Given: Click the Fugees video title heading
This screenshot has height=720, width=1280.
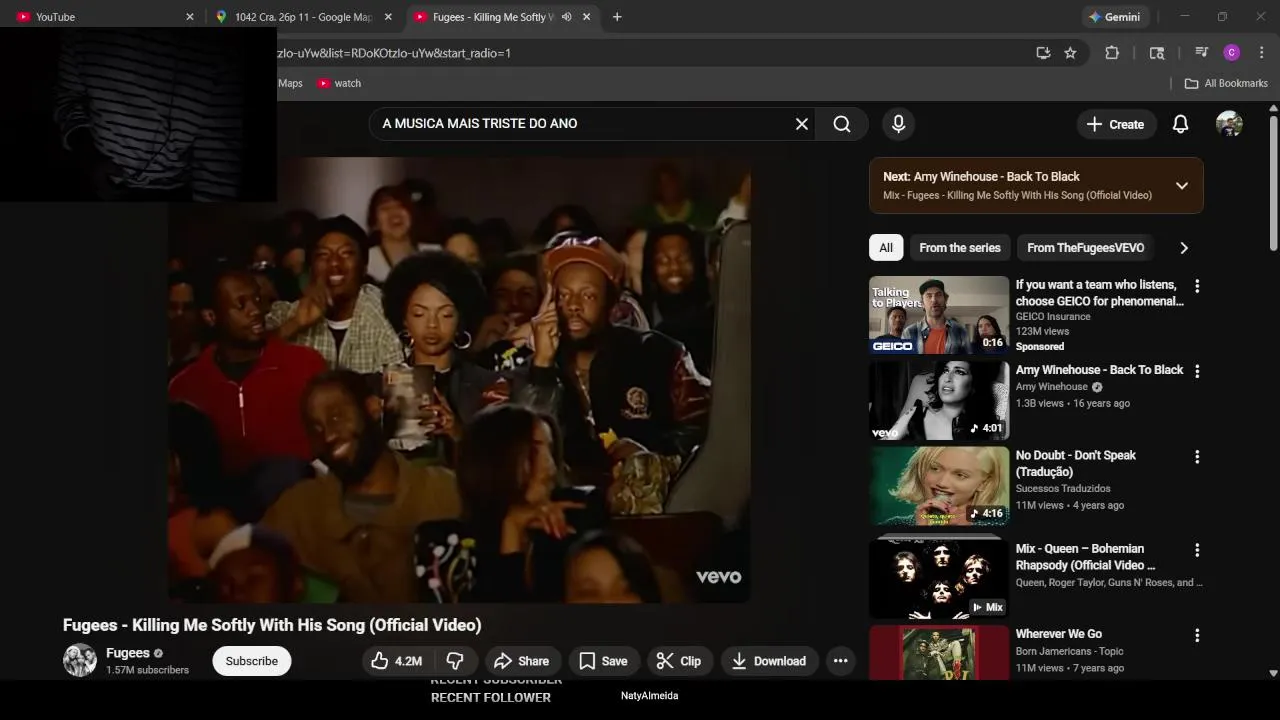Looking at the screenshot, I should point(272,625).
